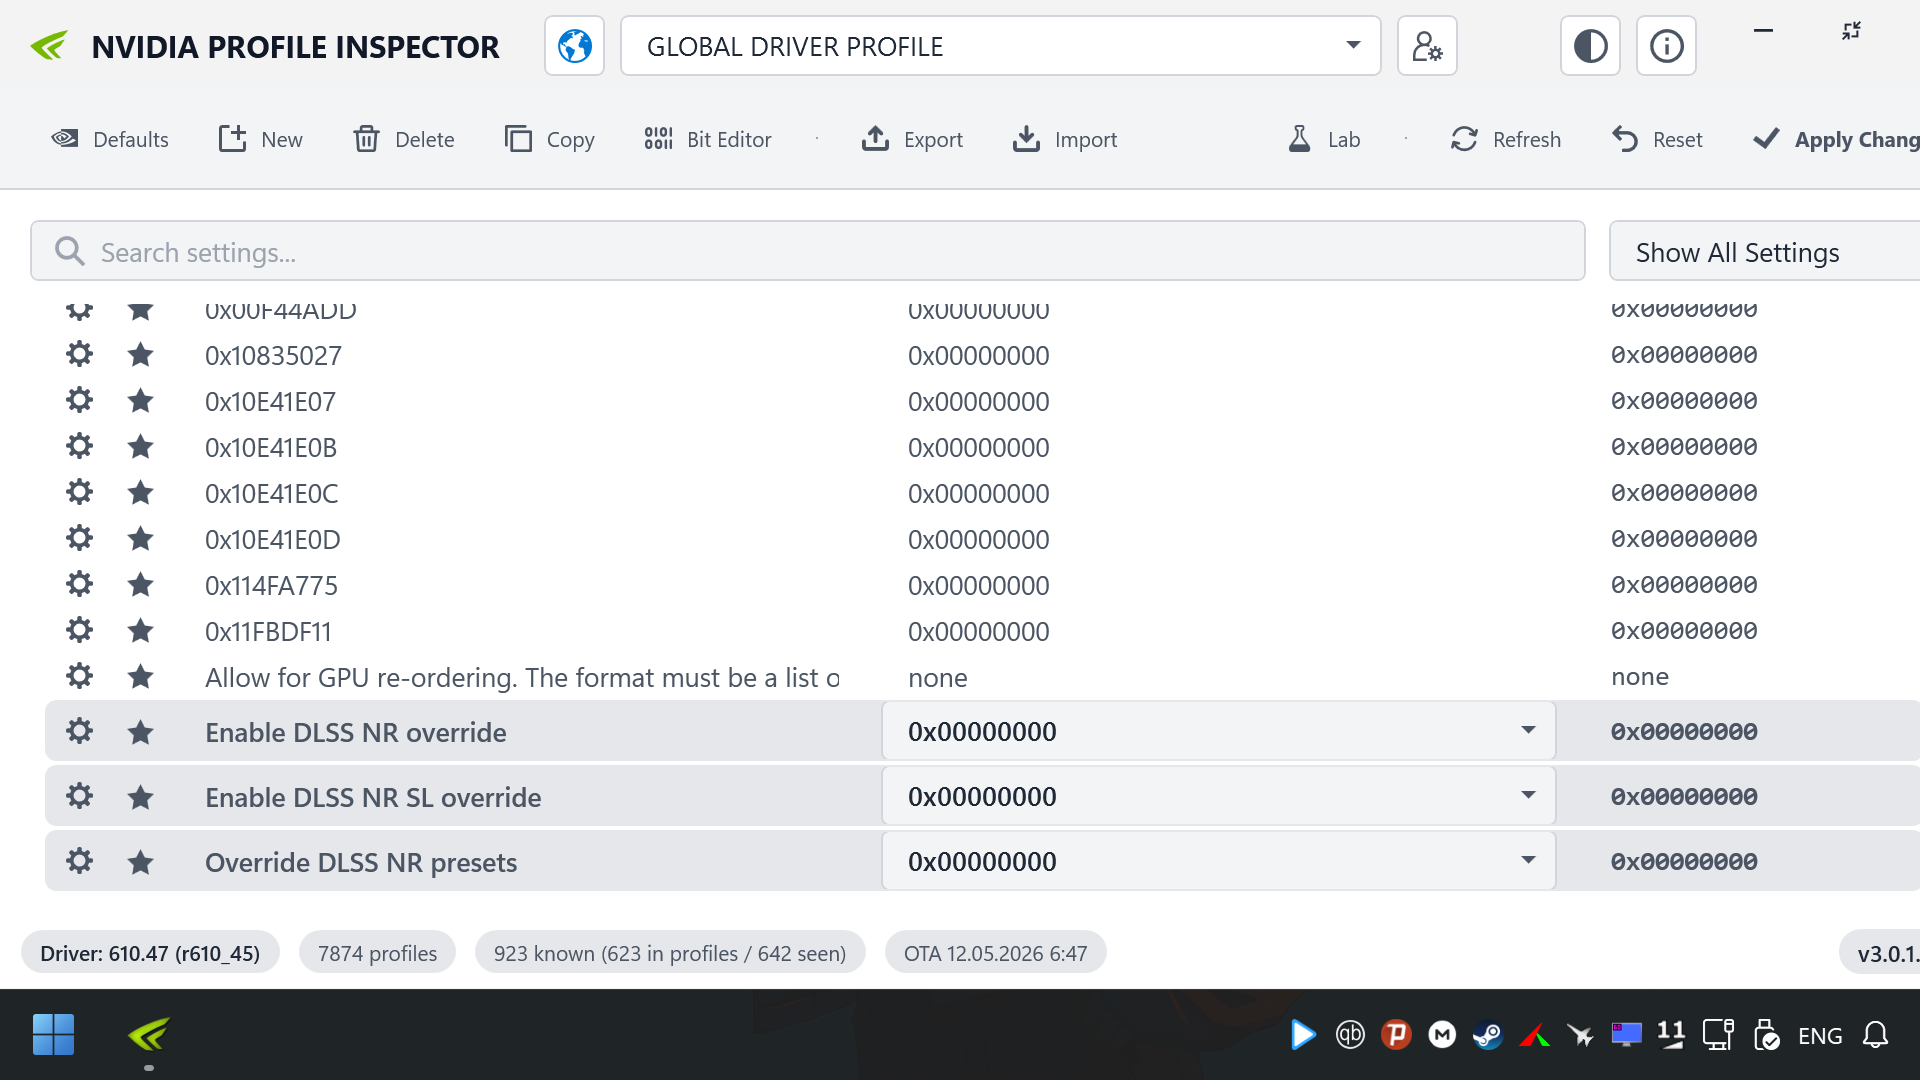Click the blue play tray icon
1920x1080 pixels.
(x=1302, y=1035)
